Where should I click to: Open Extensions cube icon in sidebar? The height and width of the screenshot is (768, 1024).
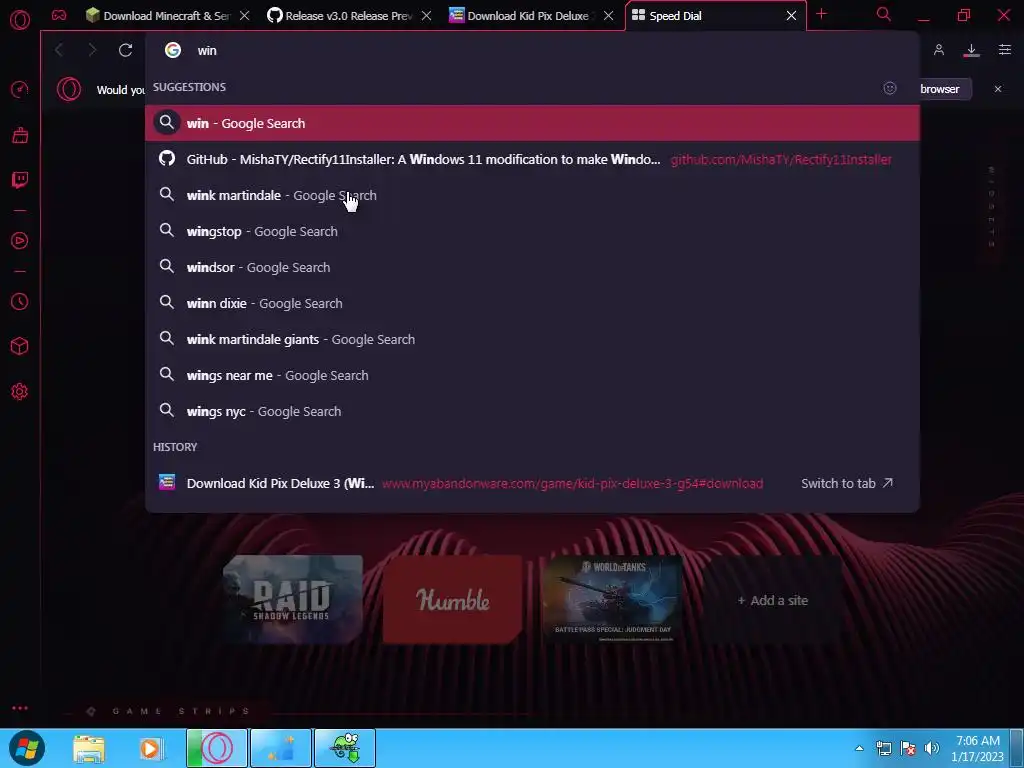[20, 346]
